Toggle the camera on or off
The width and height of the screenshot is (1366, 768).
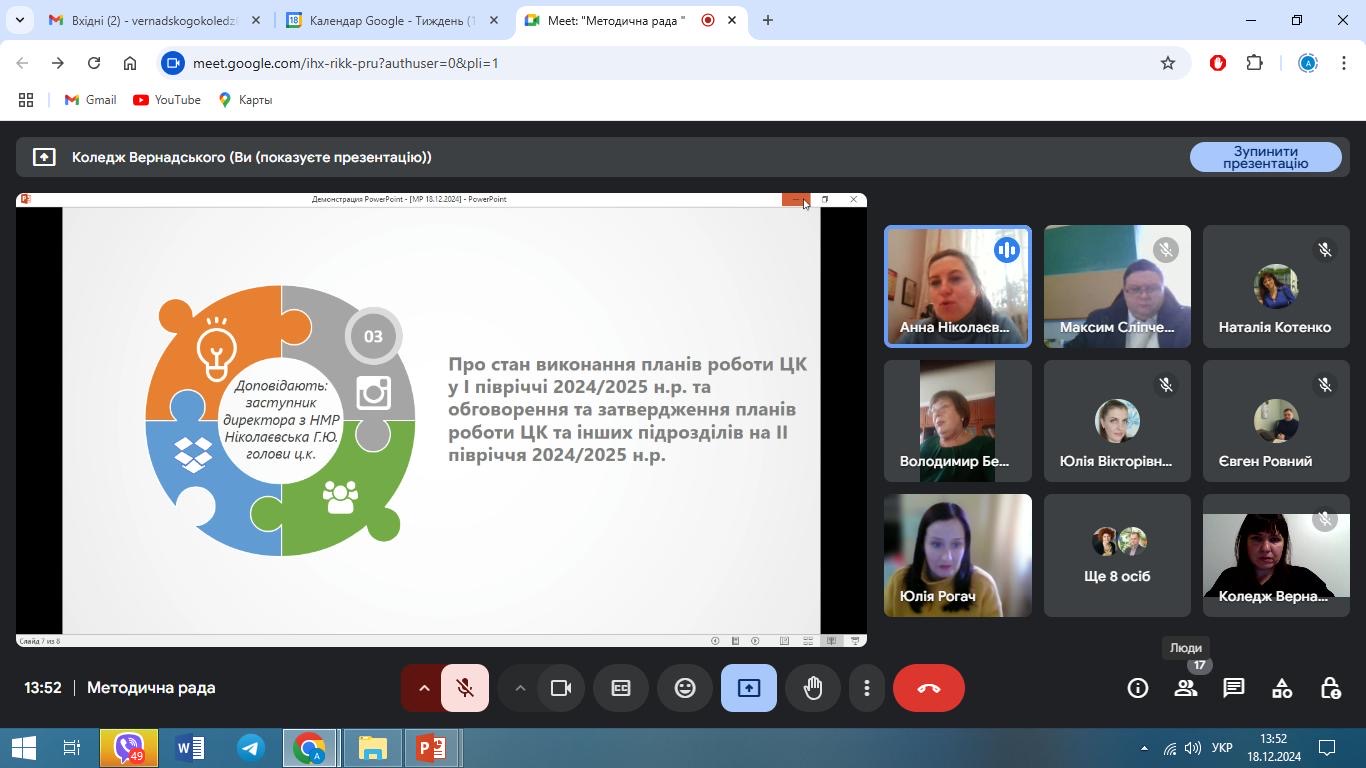[561, 688]
